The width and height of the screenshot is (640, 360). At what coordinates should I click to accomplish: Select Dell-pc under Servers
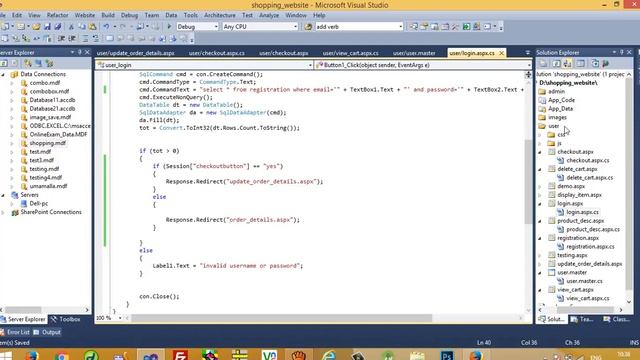(x=38, y=203)
